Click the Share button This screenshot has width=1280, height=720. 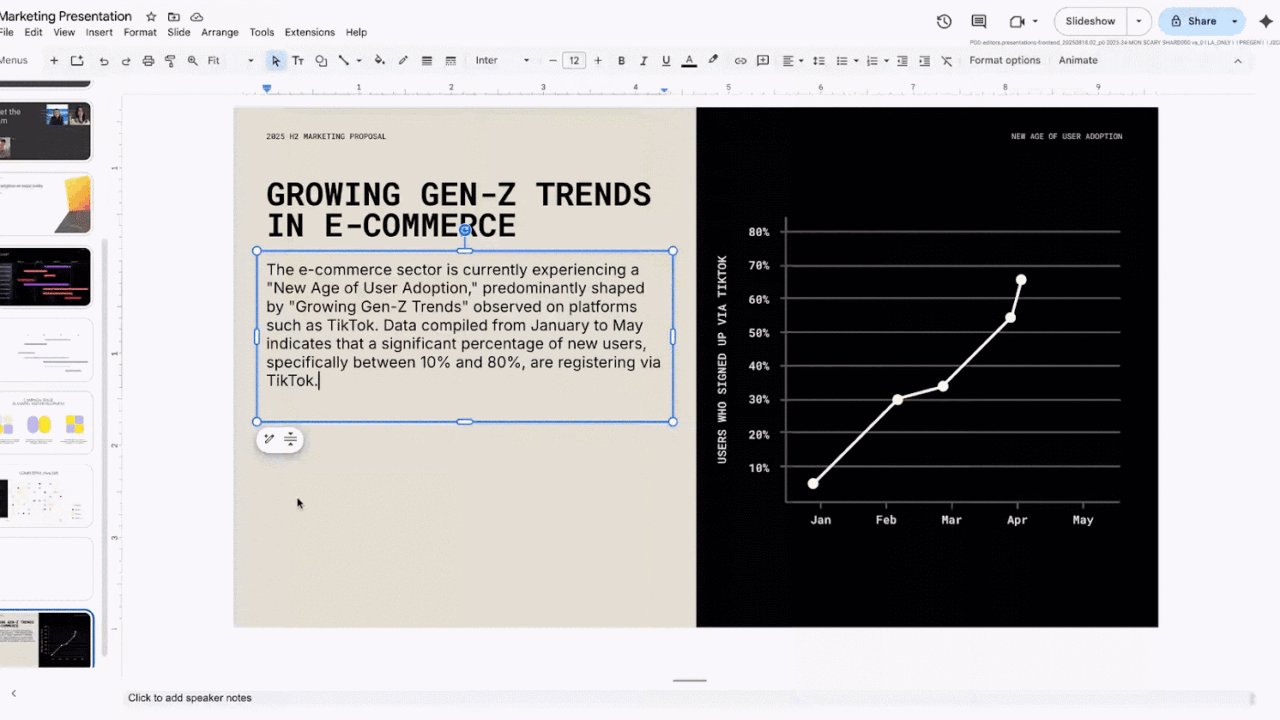point(1193,21)
